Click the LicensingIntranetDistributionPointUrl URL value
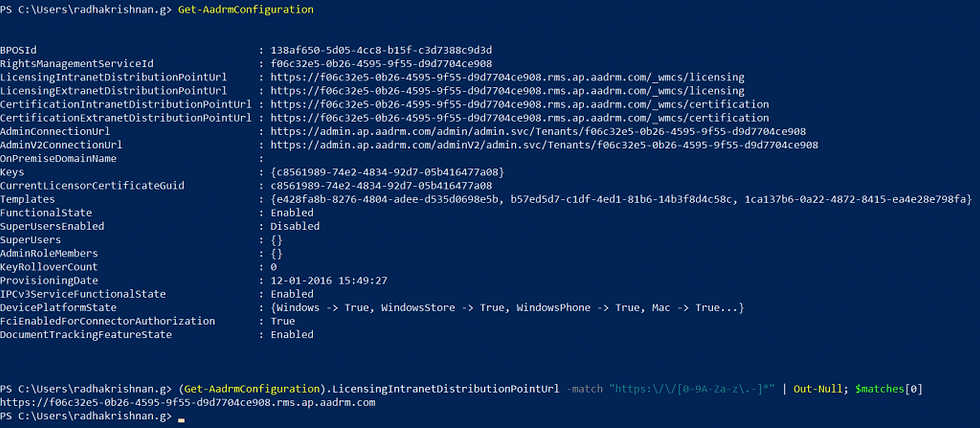 [507, 77]
